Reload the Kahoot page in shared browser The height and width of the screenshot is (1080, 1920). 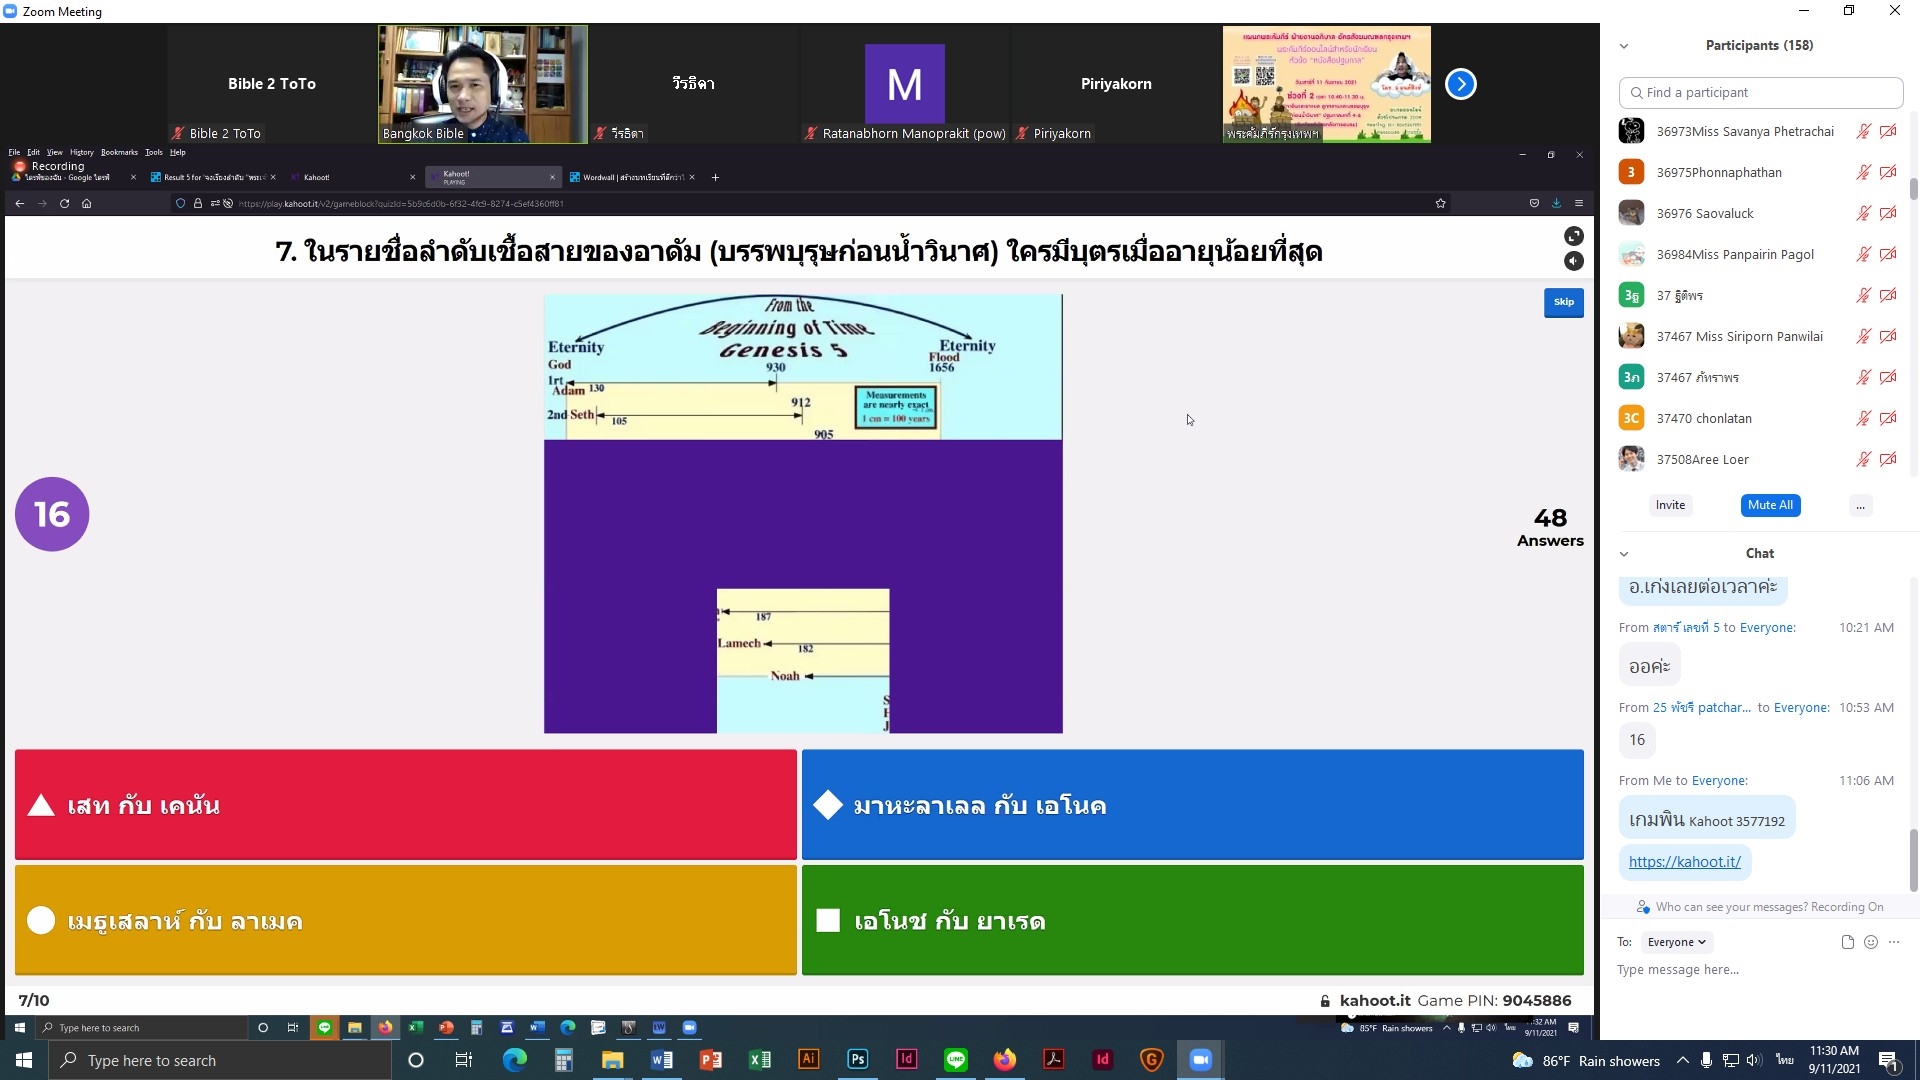64,203
